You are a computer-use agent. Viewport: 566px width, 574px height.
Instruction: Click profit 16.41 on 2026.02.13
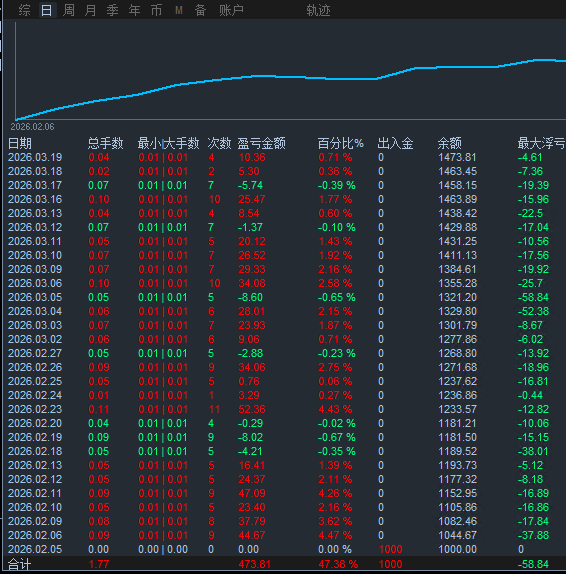[x=252, y=465]
